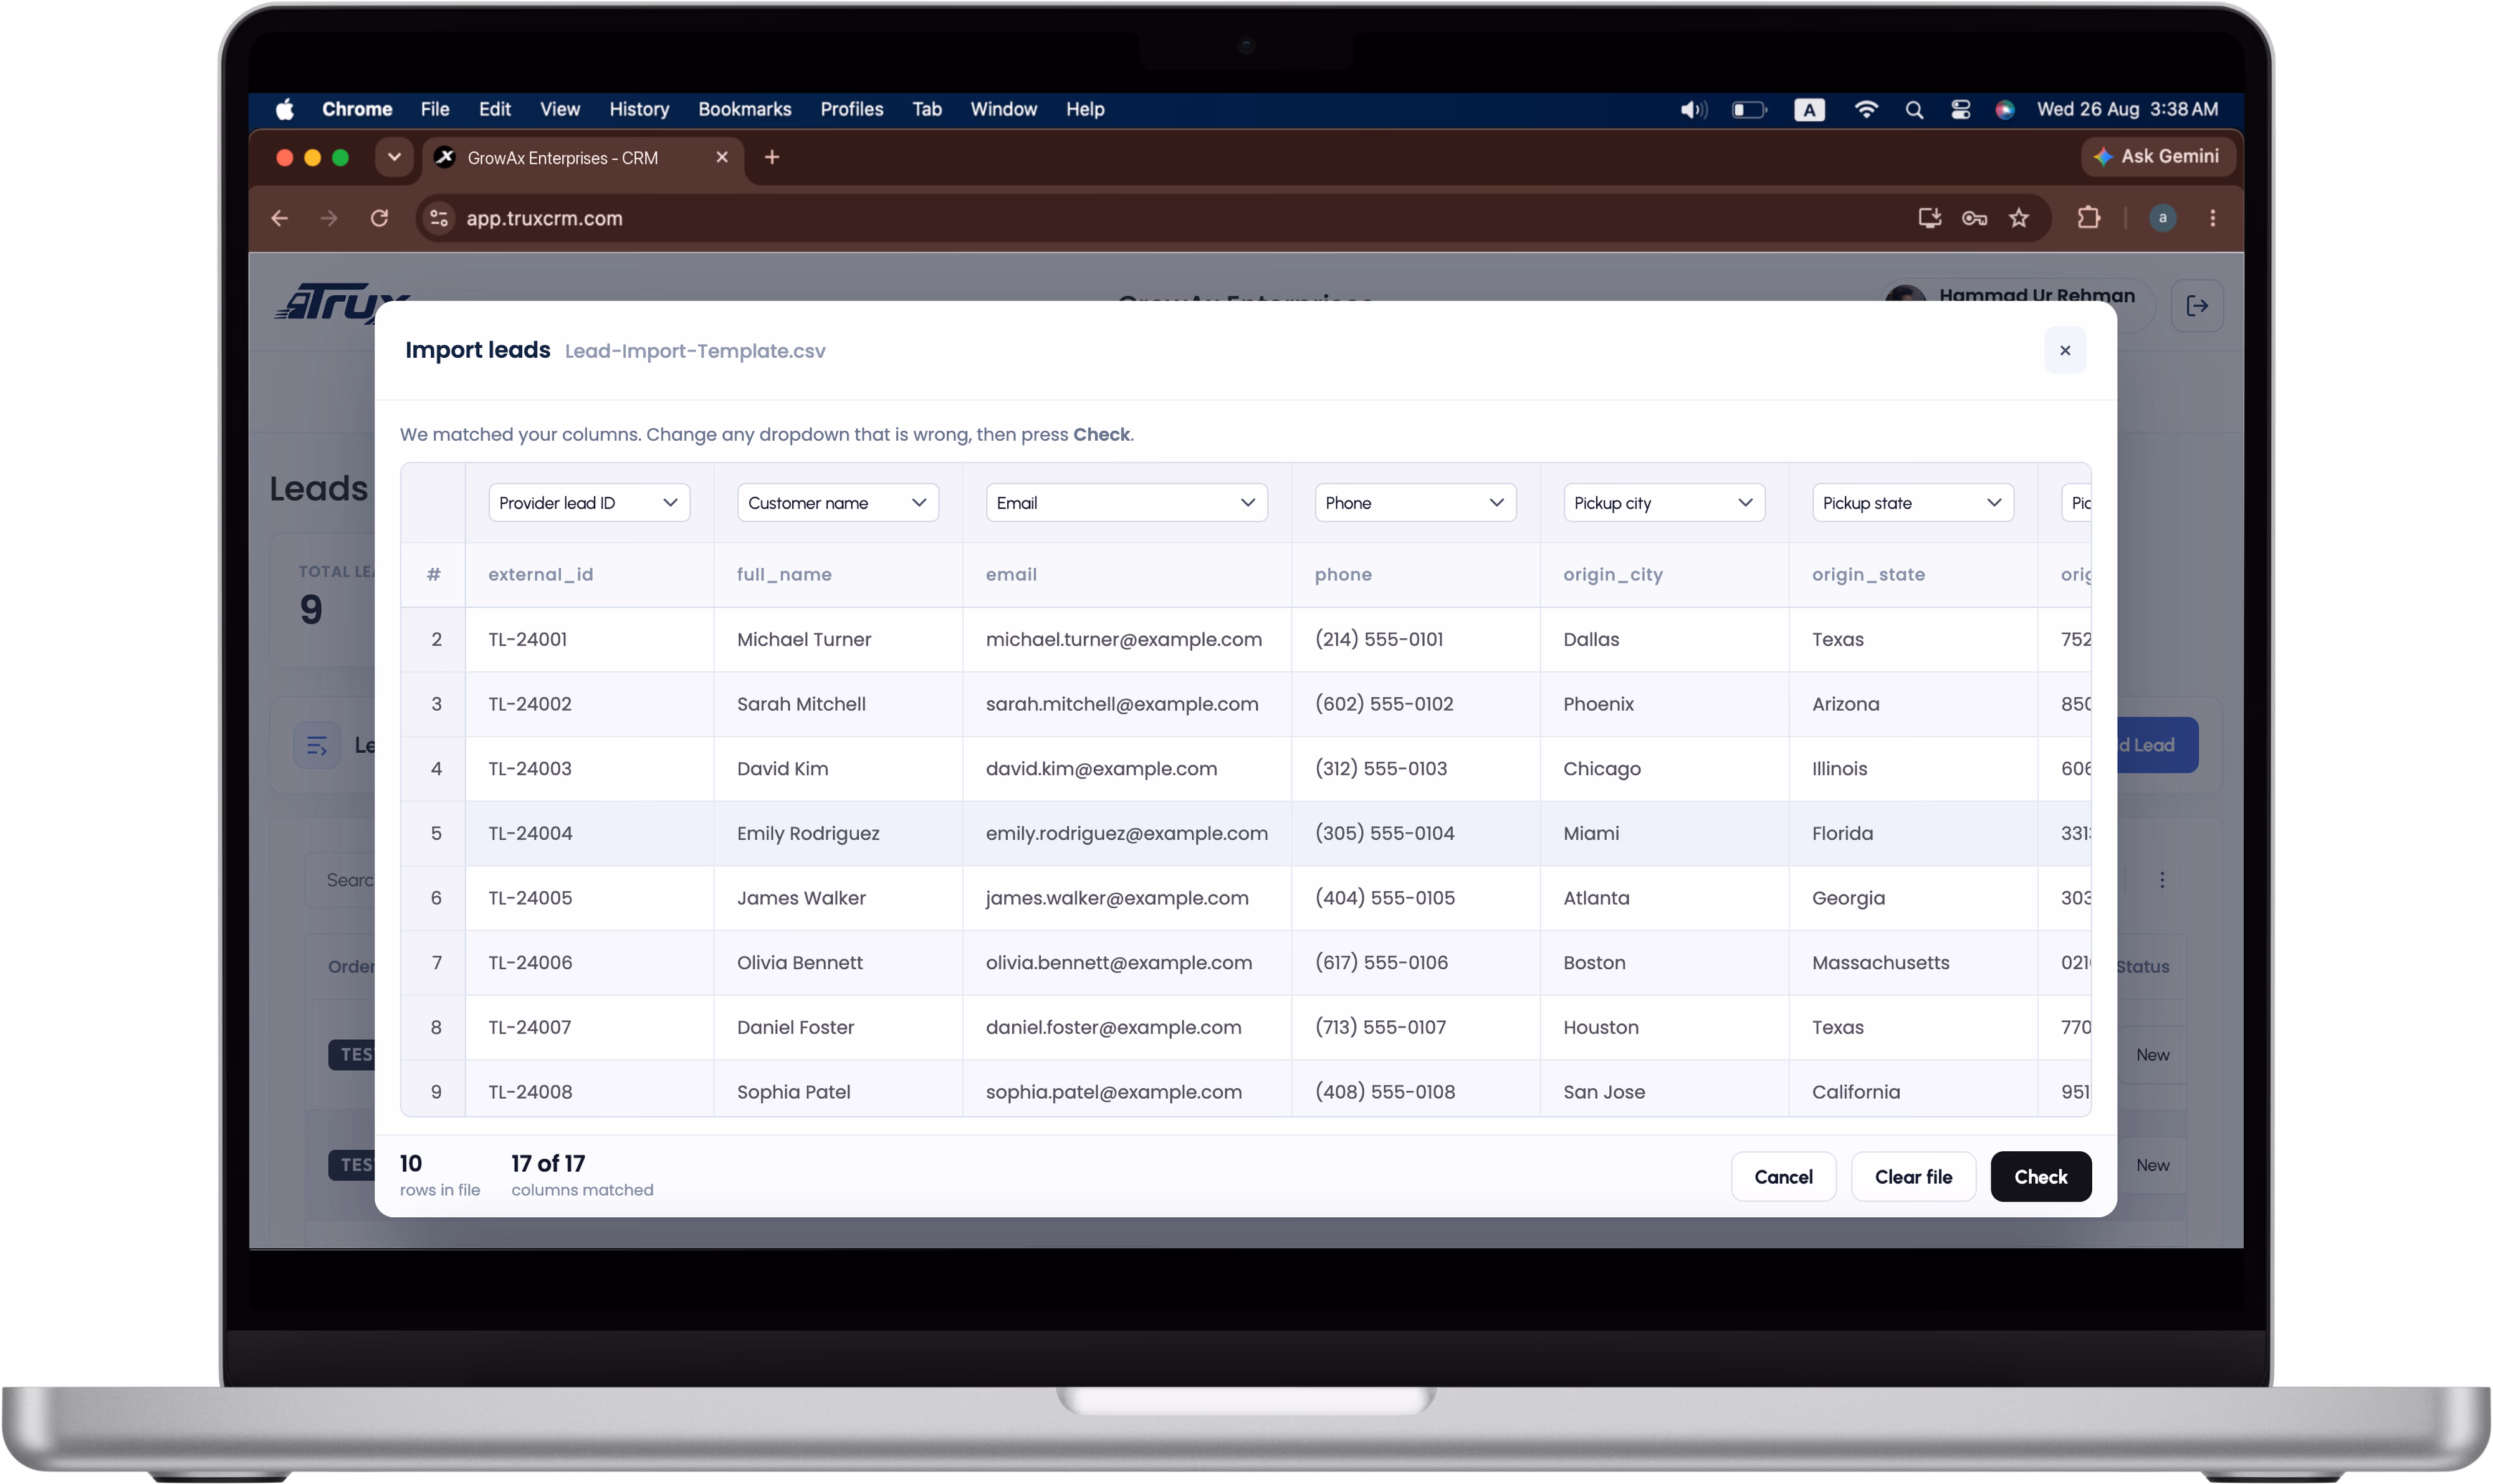Open Chrome three-dot menu
Viewport: 2493px width, 1484px height.
pyautogui.click(x=2213, y=218)
